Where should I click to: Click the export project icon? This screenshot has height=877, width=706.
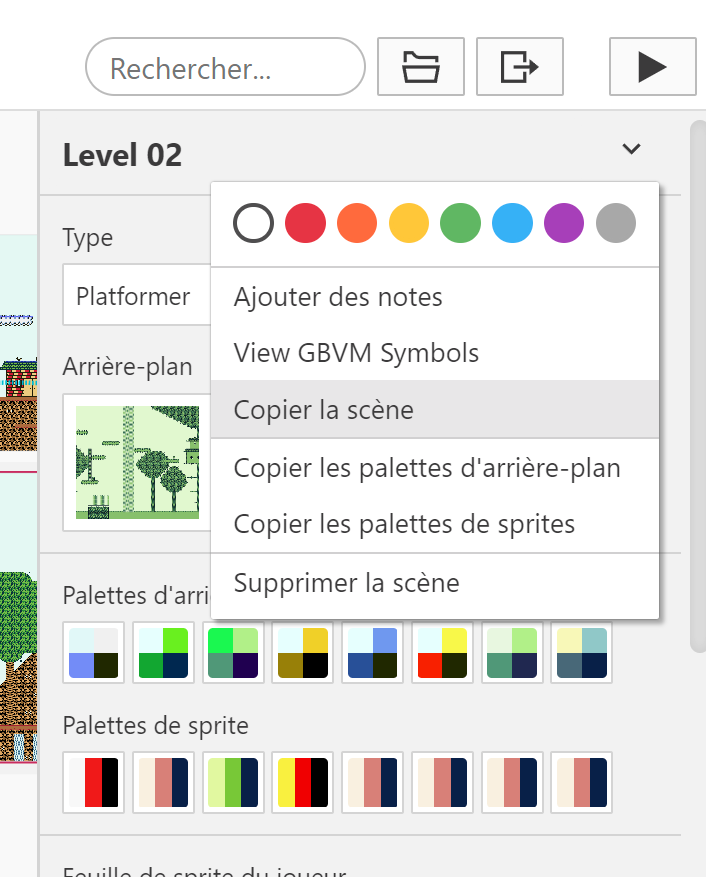tap(520, 67)
